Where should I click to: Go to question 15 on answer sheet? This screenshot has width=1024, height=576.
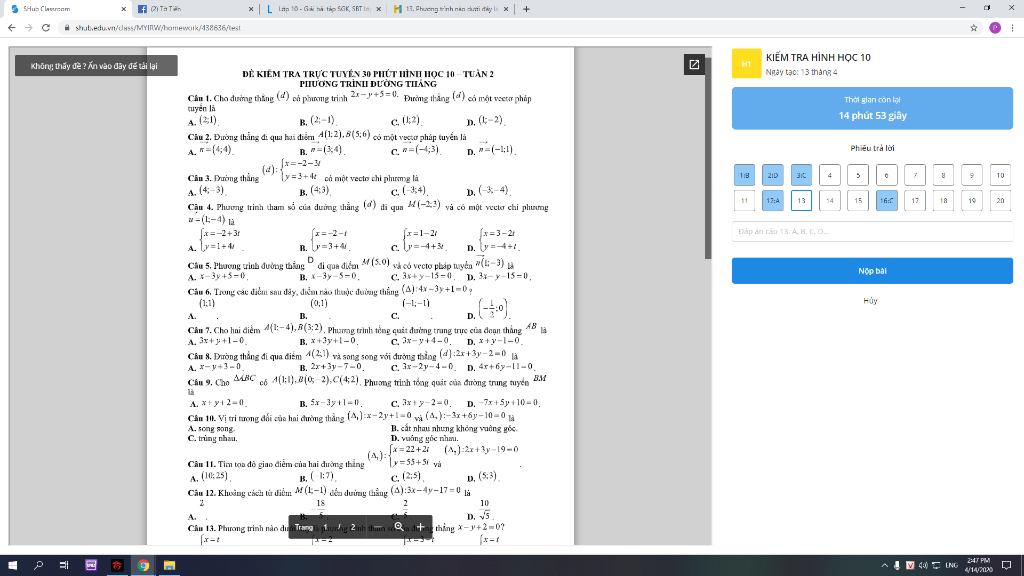pos(858,200)
